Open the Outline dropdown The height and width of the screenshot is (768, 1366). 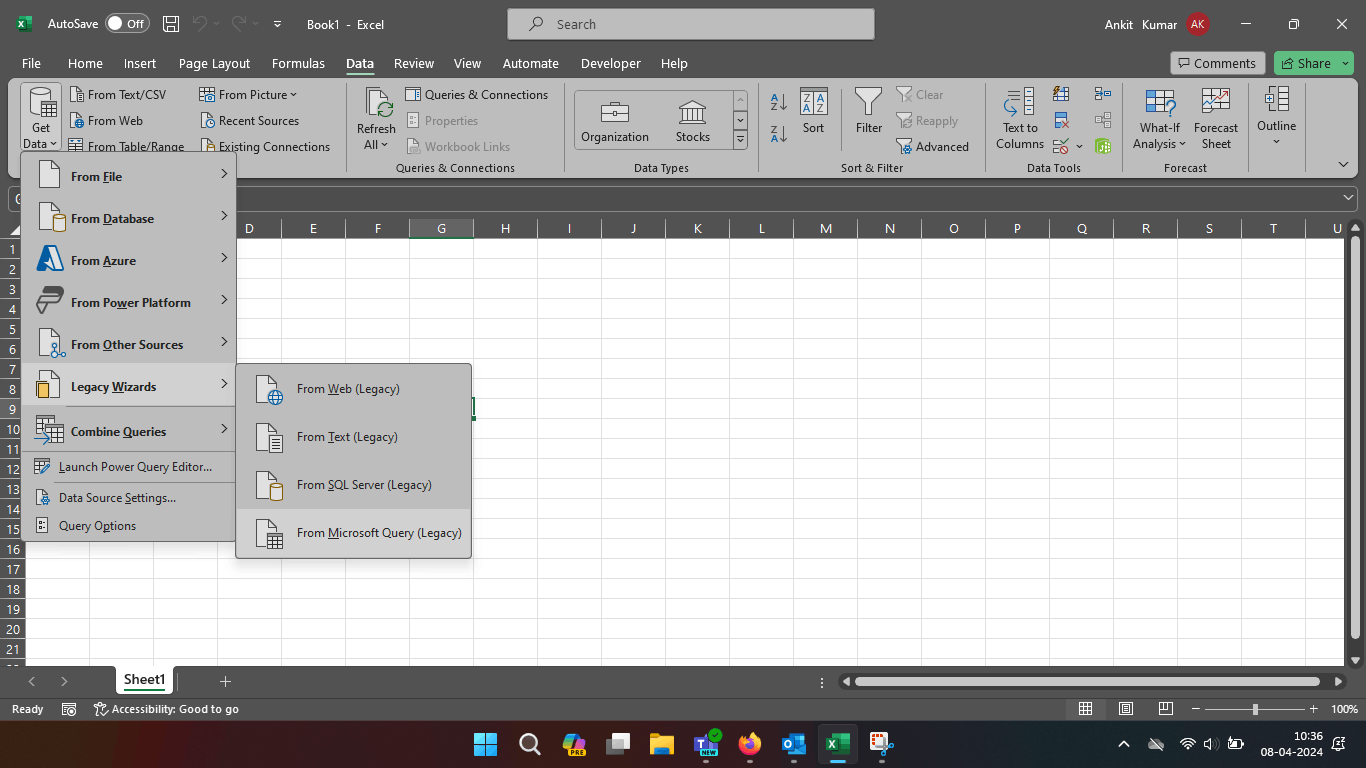1276,118
